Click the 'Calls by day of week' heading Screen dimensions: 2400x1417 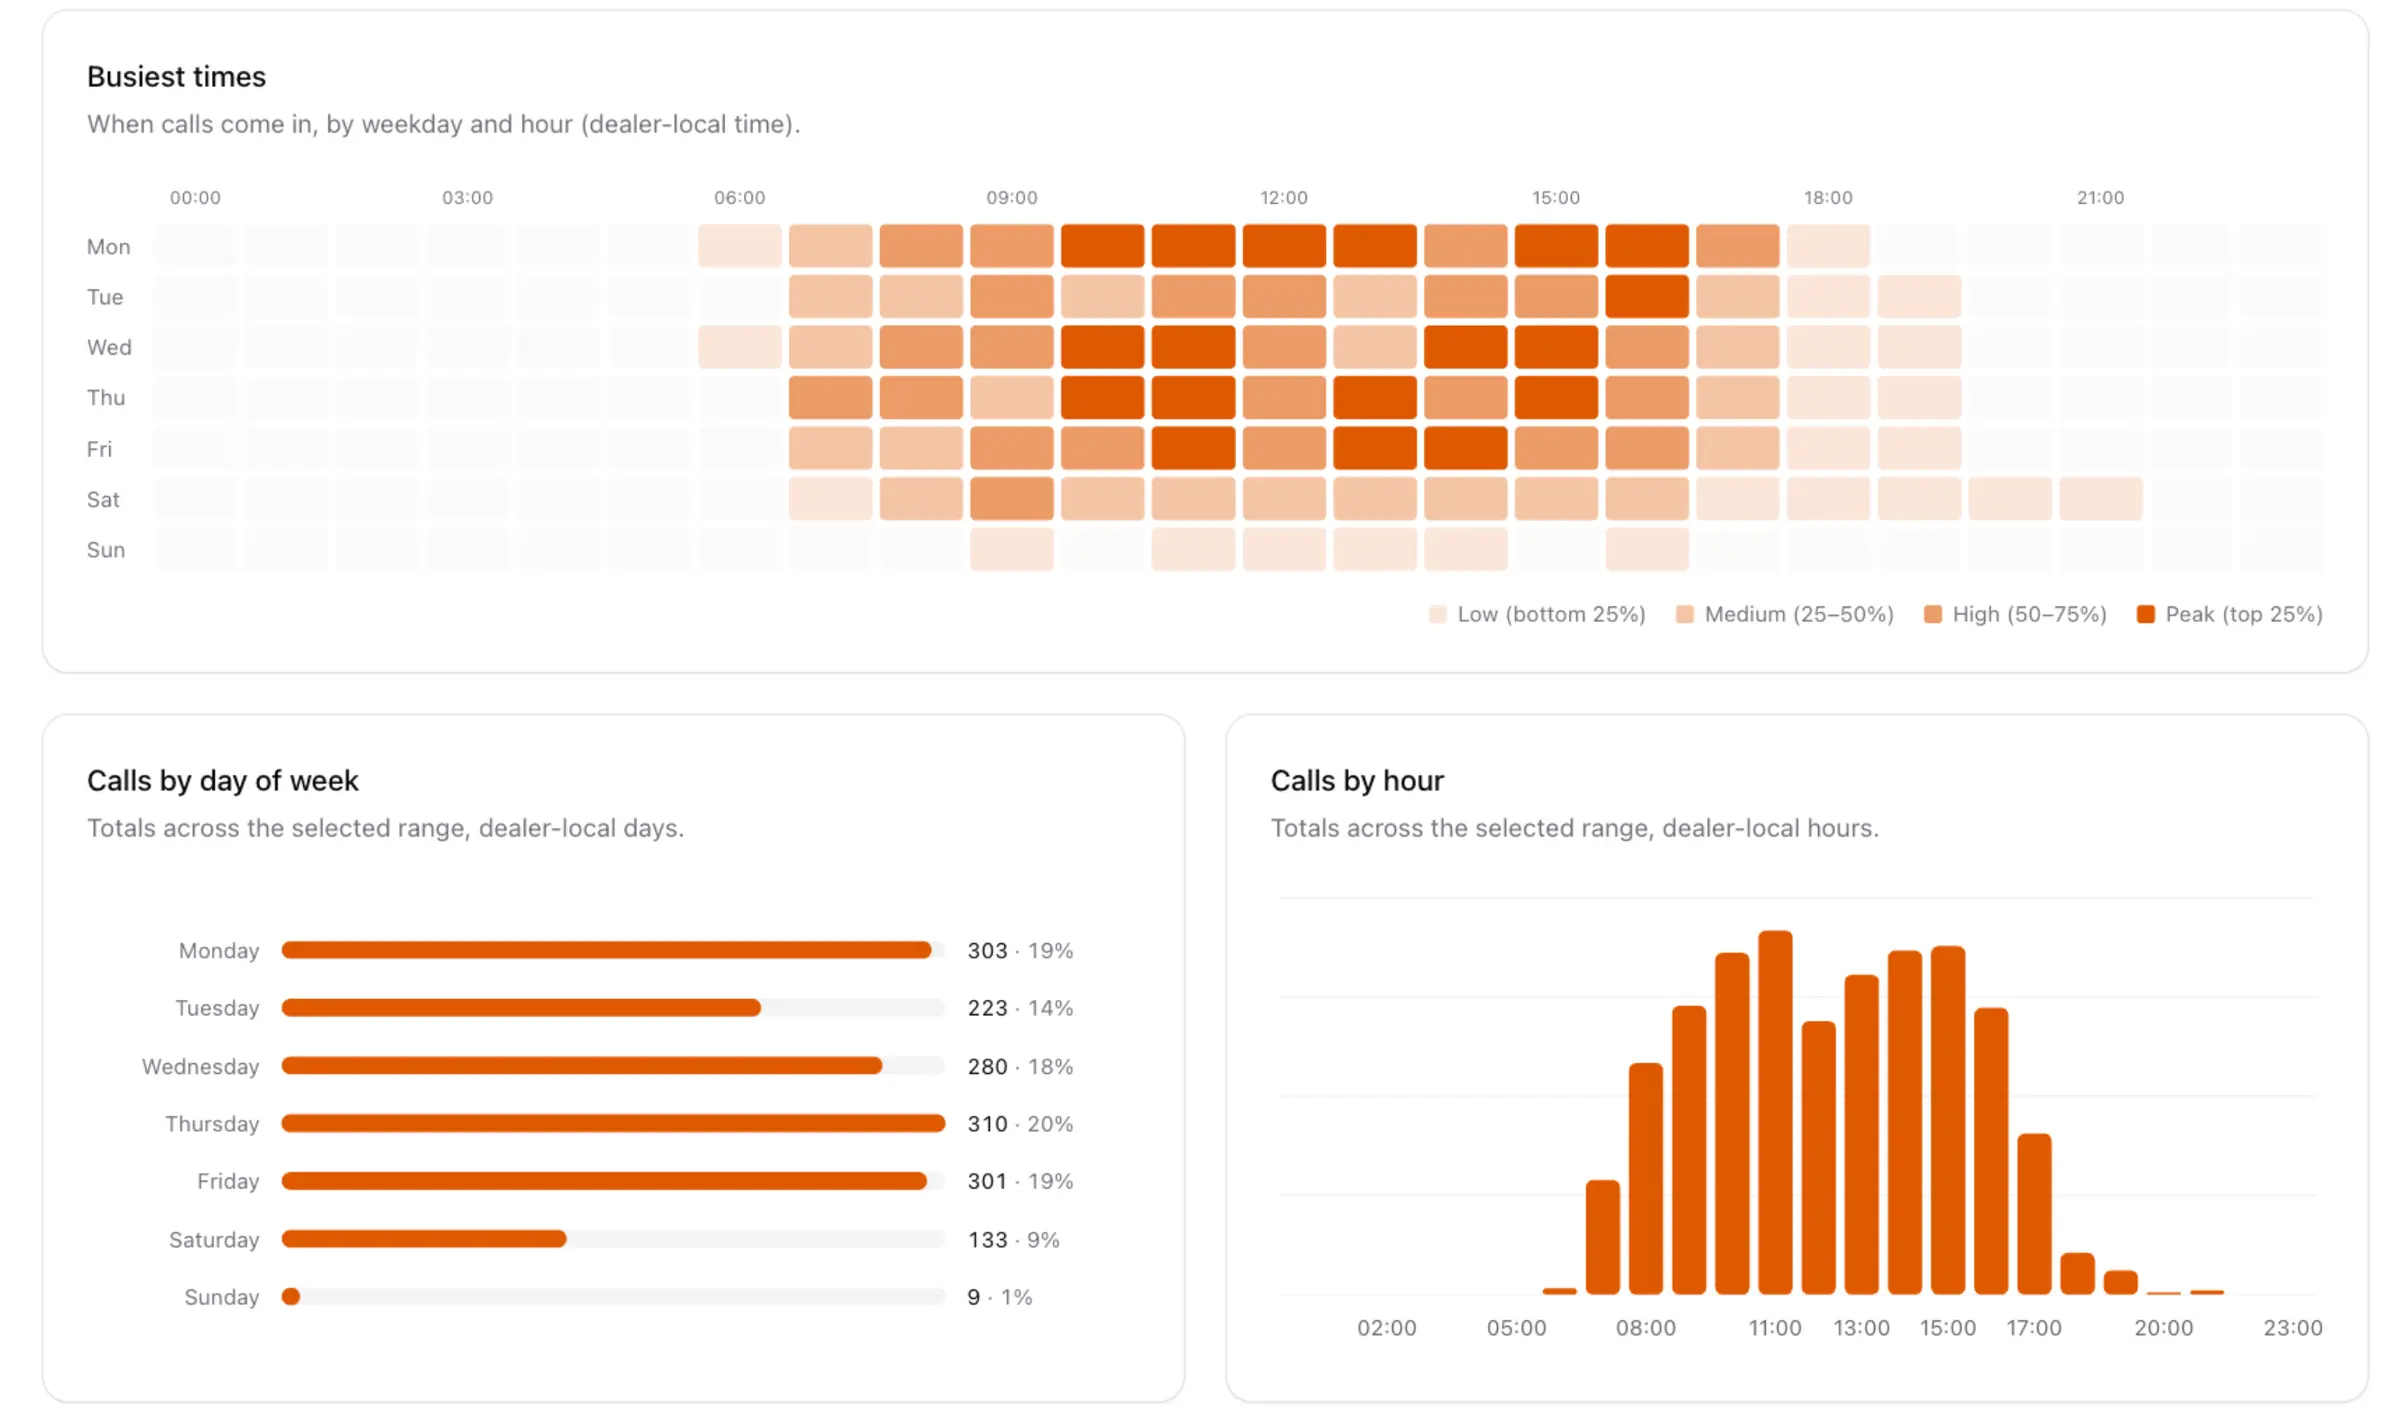pos(222,781)
